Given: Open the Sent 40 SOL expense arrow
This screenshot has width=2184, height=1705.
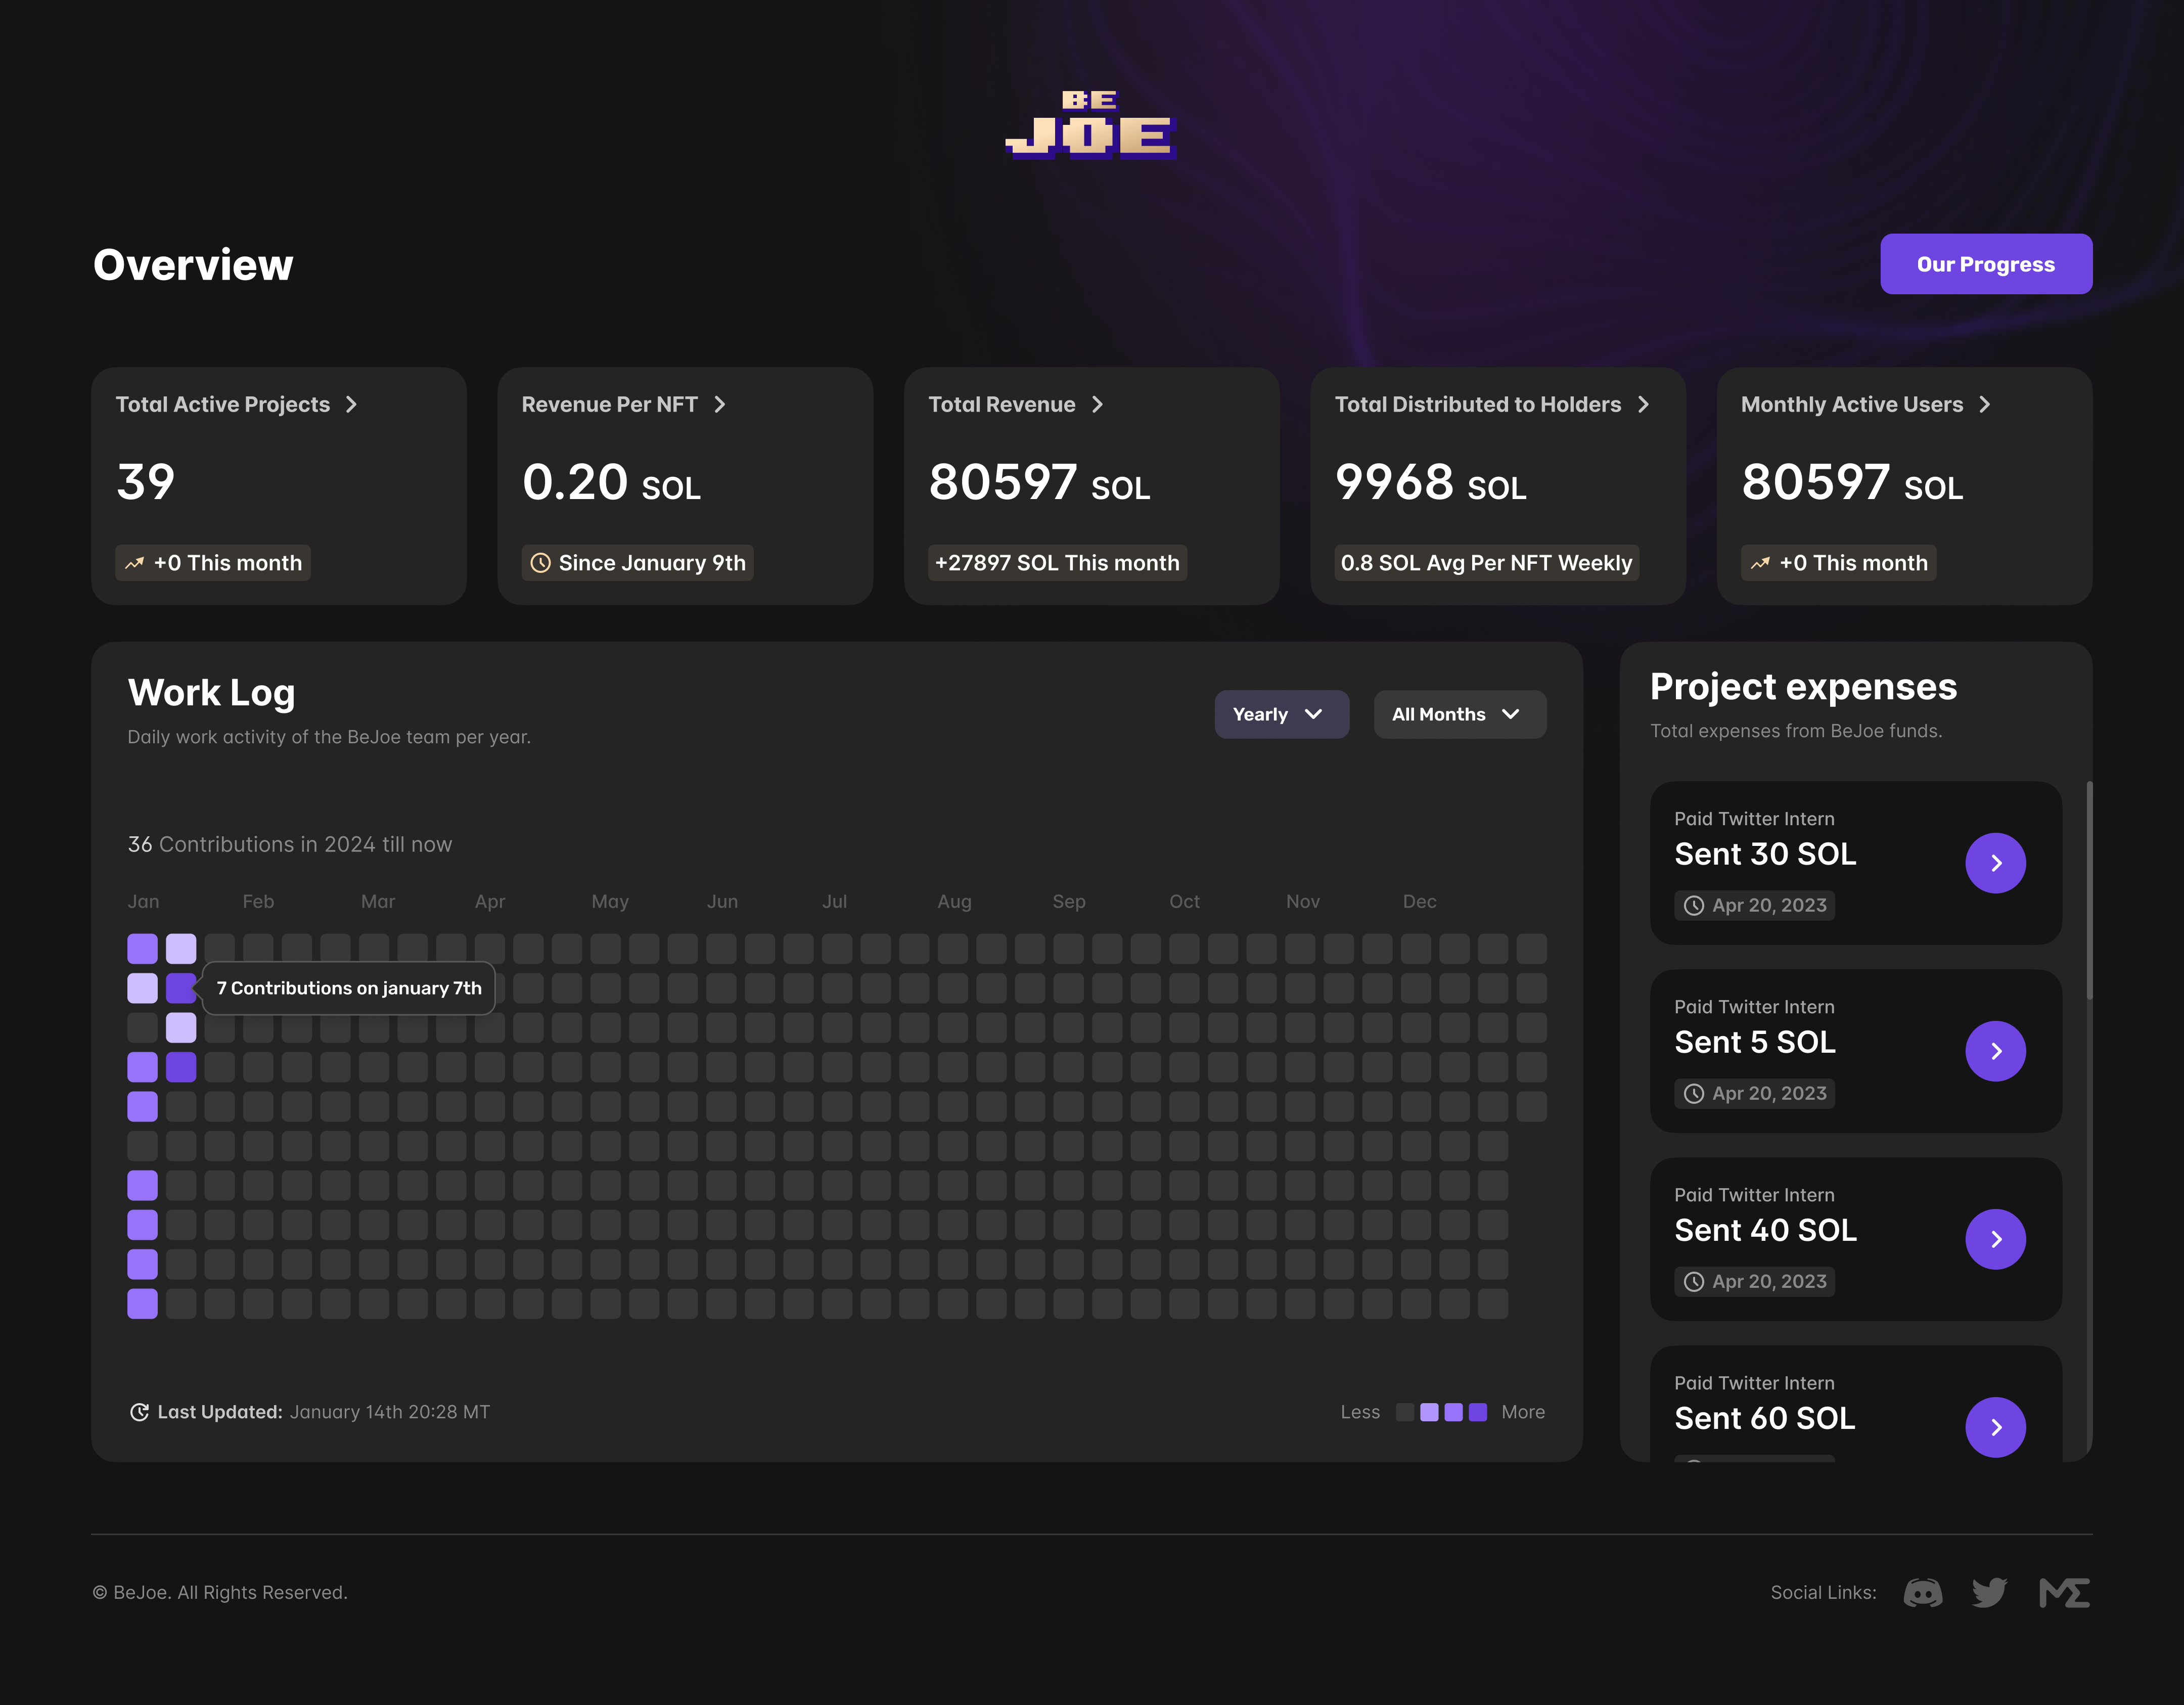Looking at the screenshot, I should pyautogui.click(x=1995, y=1239).
